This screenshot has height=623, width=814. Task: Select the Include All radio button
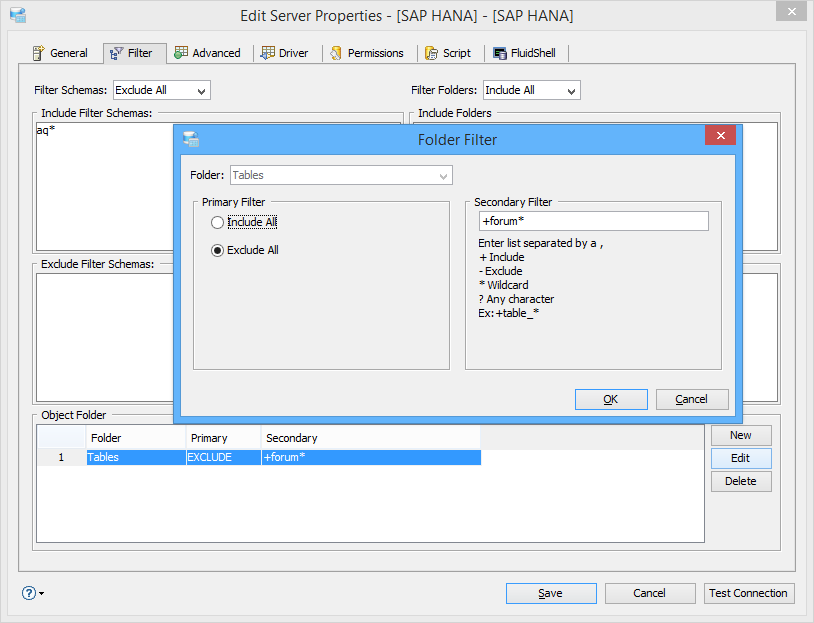[218, 223]
